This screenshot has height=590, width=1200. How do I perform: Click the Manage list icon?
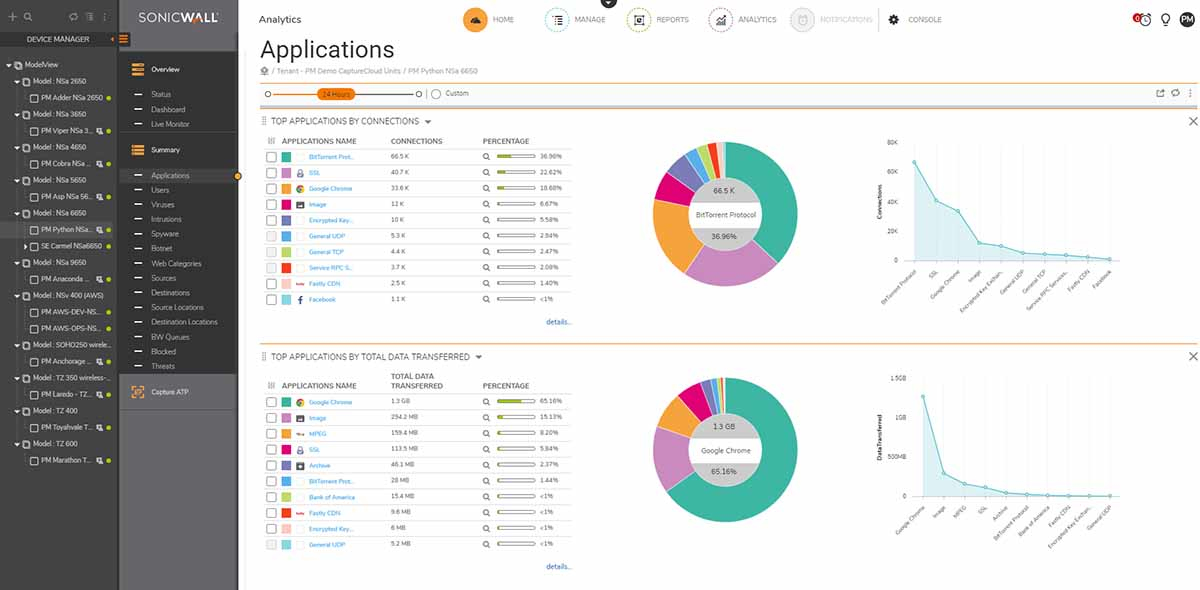click(x=557, y=20)
